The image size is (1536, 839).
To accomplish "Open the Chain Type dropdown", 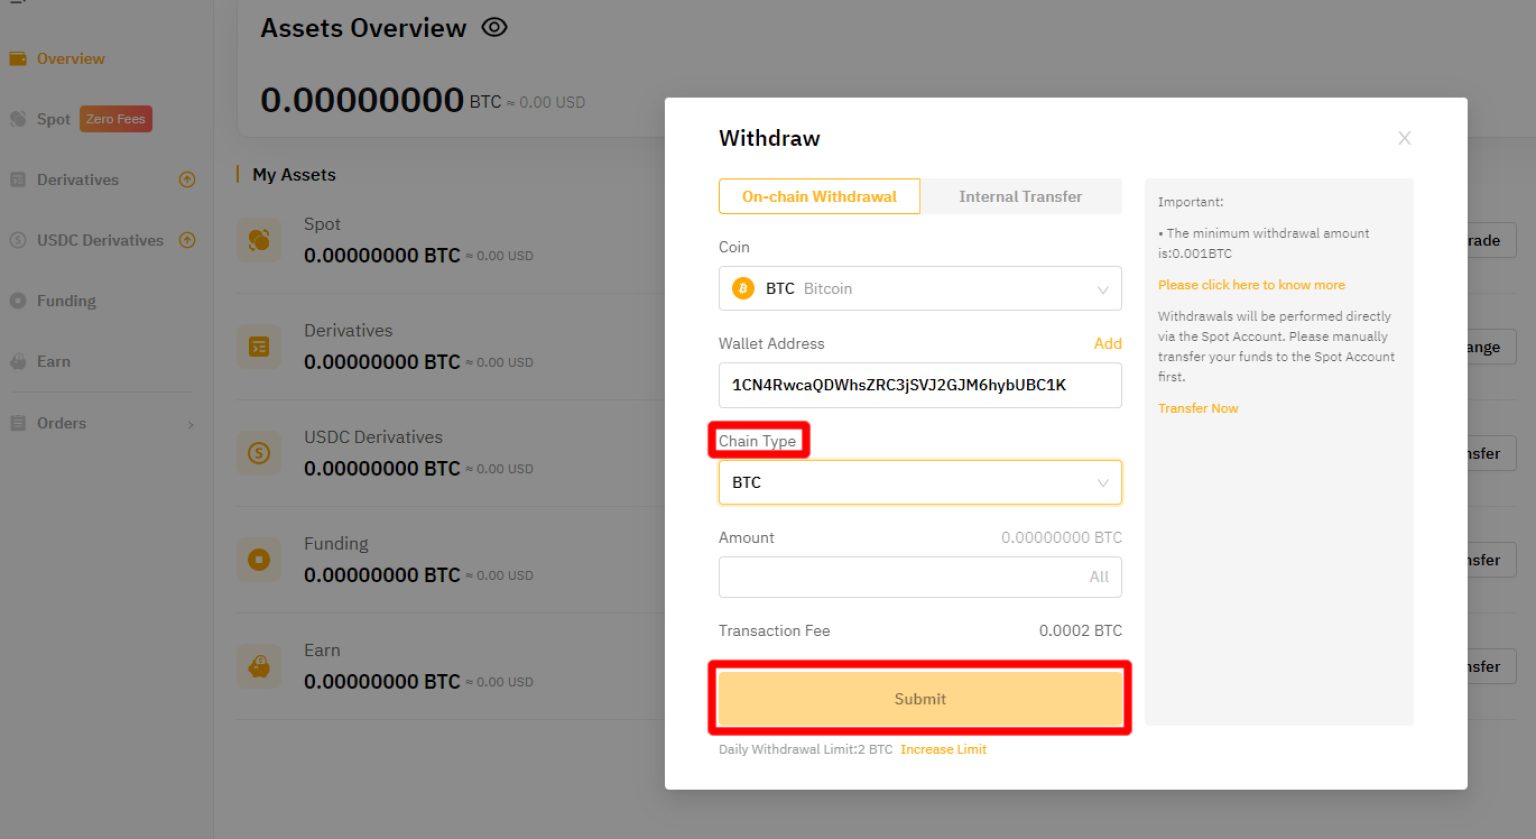I will (x=919, y=482).
